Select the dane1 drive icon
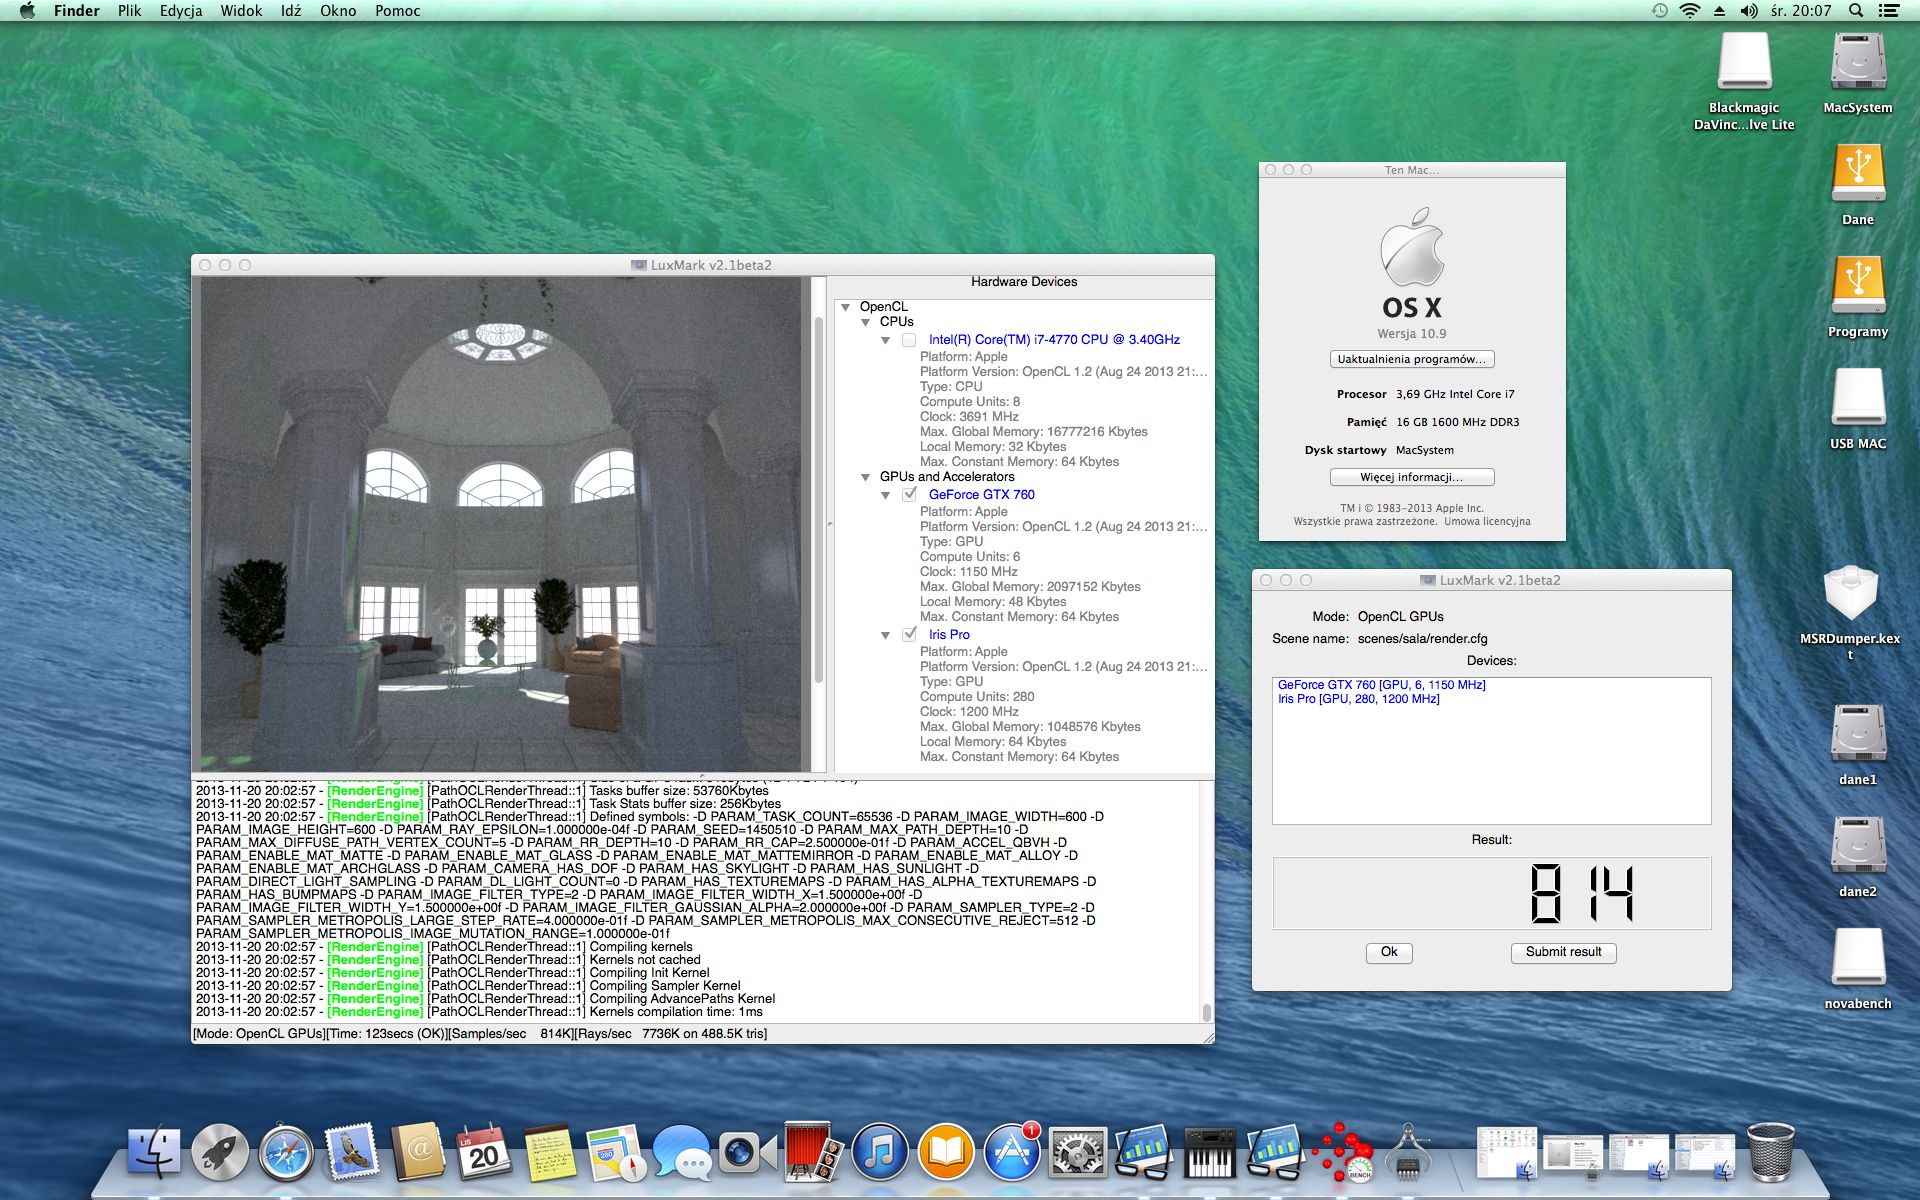The height and width of the screenshot is (1200, 1920). coord(1858,745)
